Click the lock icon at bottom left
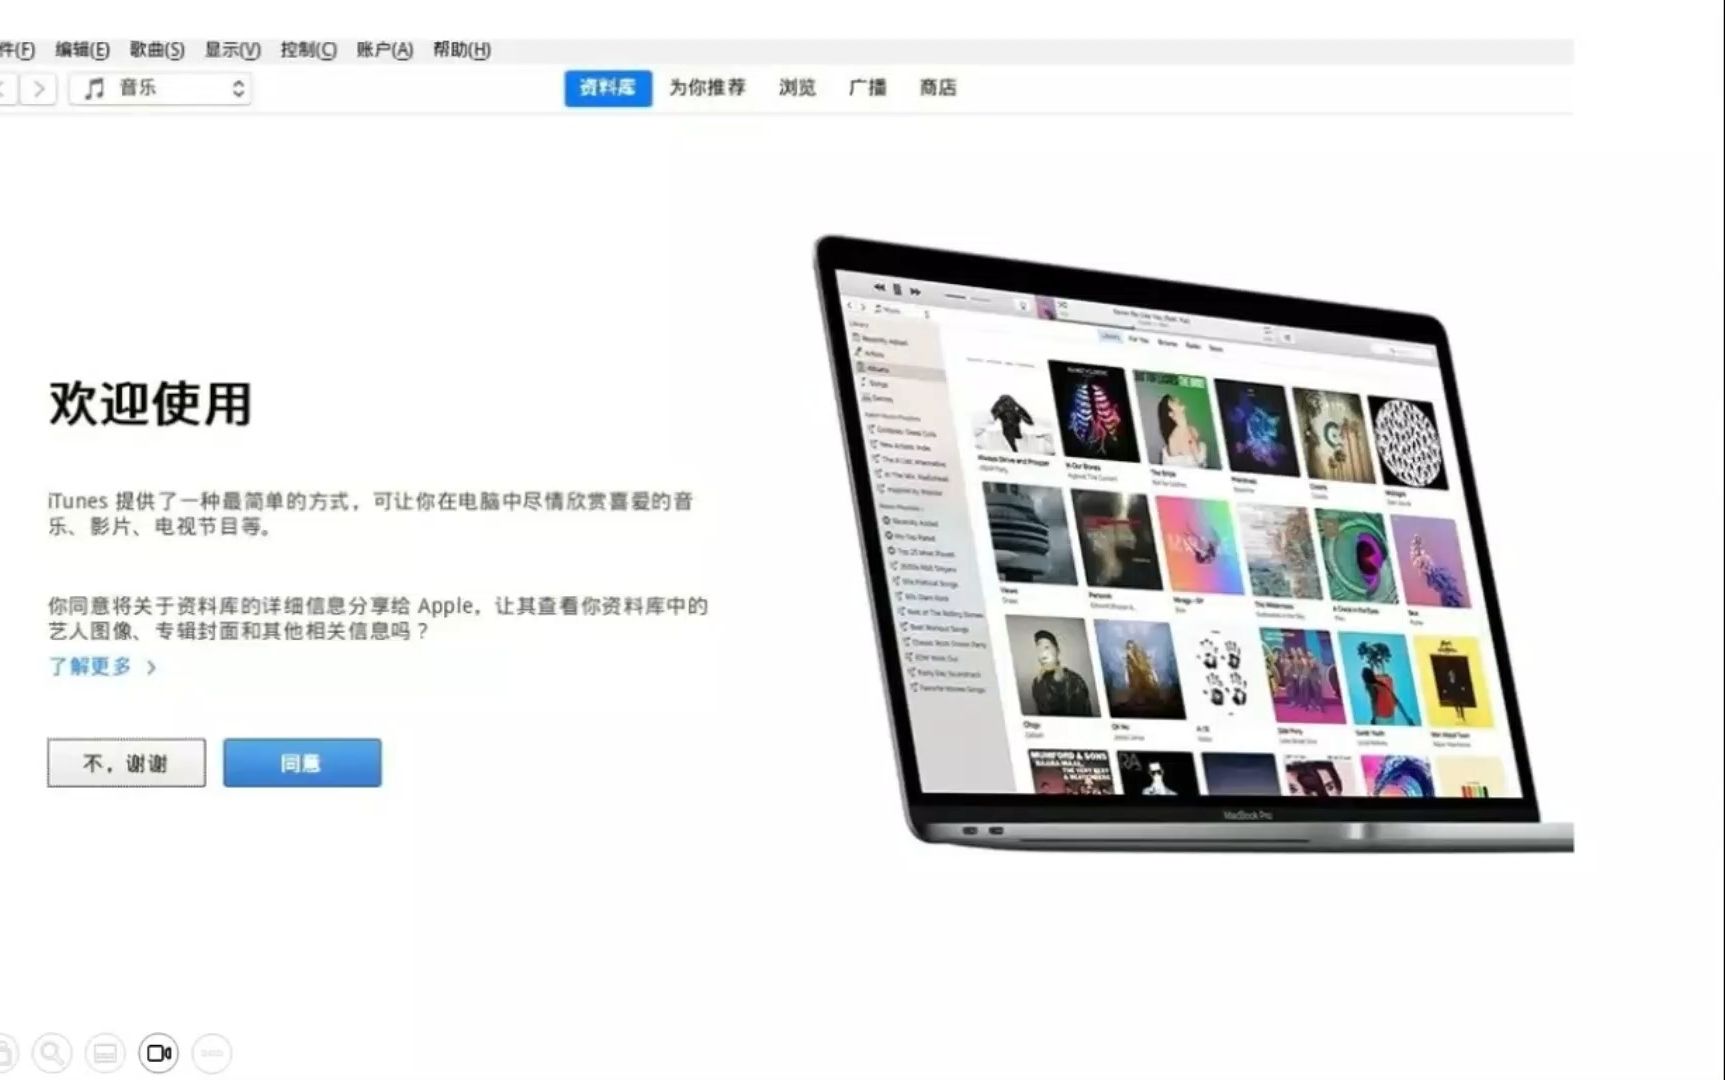 [x=6, y=1052]
